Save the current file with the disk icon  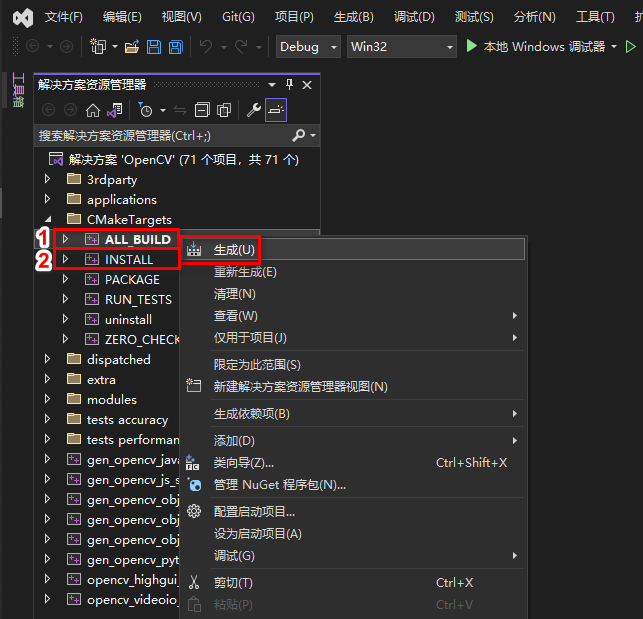pos(154,47)
